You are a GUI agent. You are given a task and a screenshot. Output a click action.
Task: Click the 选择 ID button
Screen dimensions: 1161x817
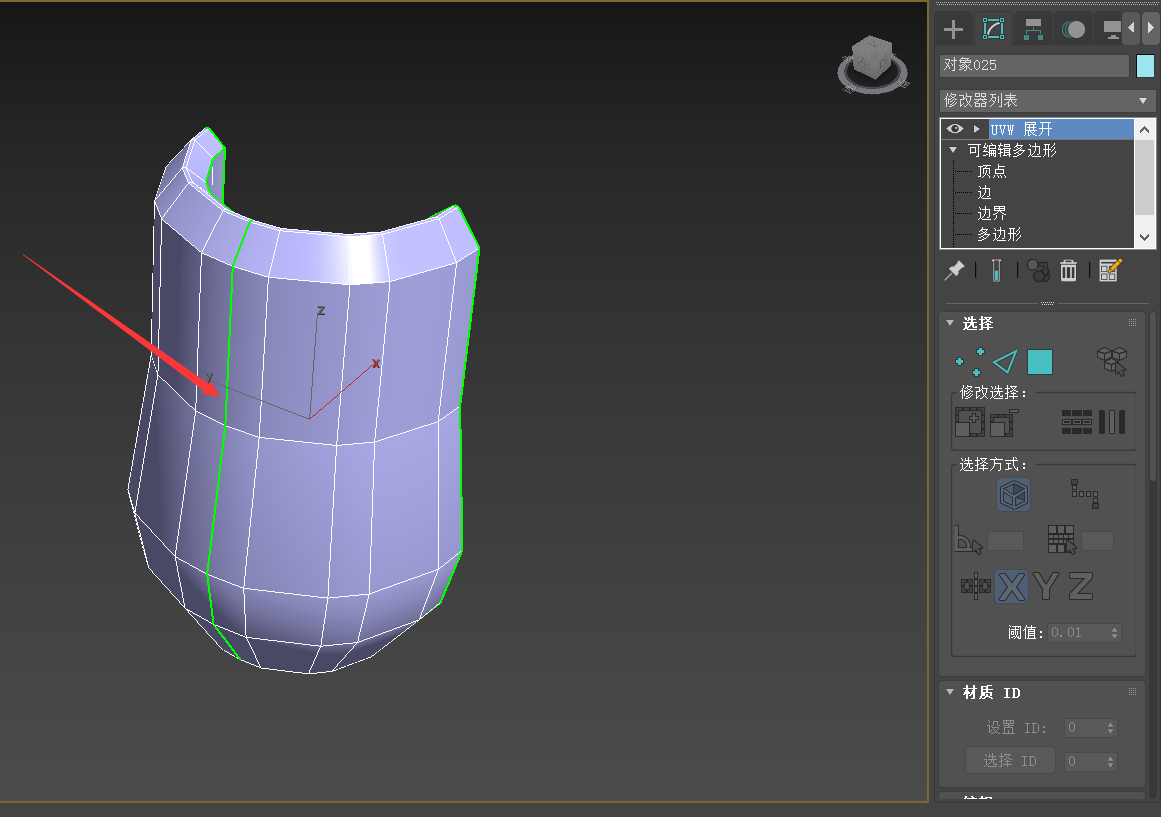1010,761
